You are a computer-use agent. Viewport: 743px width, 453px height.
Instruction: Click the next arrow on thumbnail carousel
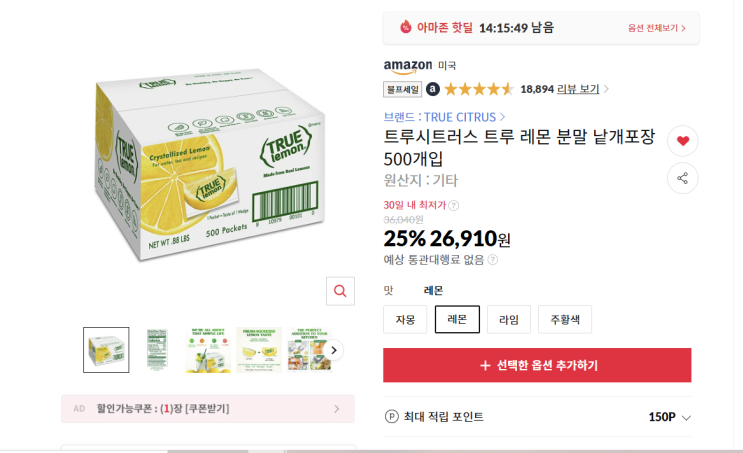tap(334, 350)
